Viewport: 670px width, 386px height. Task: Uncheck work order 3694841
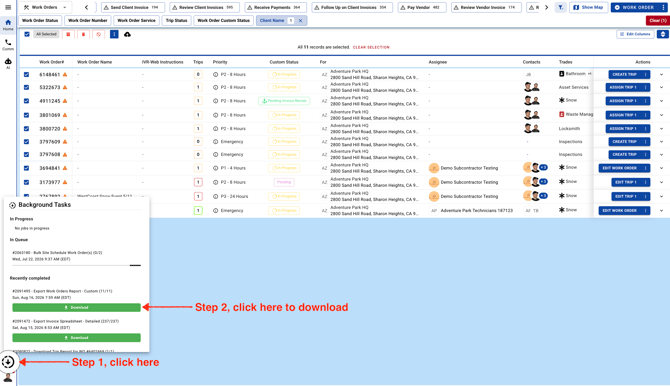[x=26, y=168]
